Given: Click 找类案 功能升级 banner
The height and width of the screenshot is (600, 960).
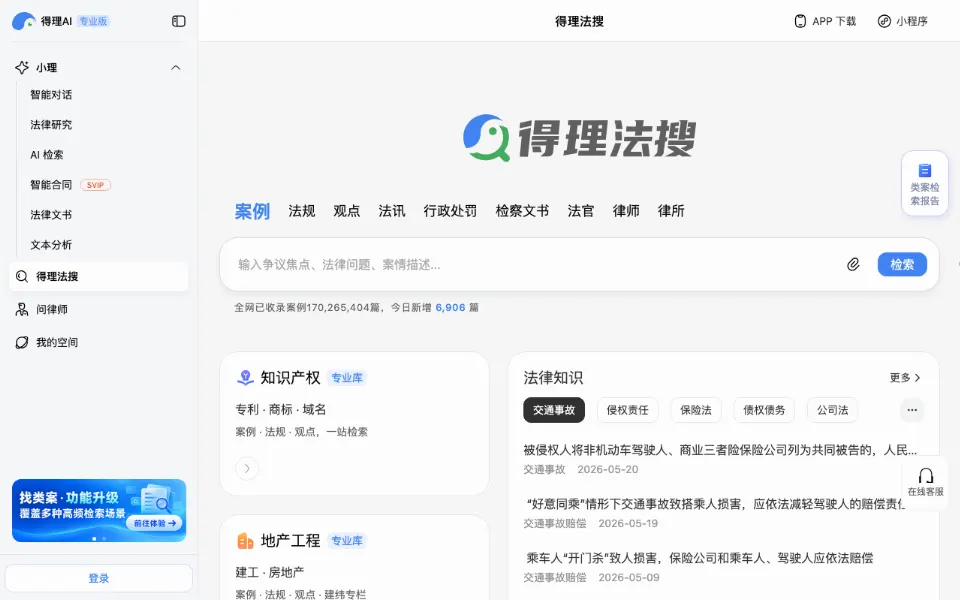Looking at the screenshot, I should (x=99, y=510).
